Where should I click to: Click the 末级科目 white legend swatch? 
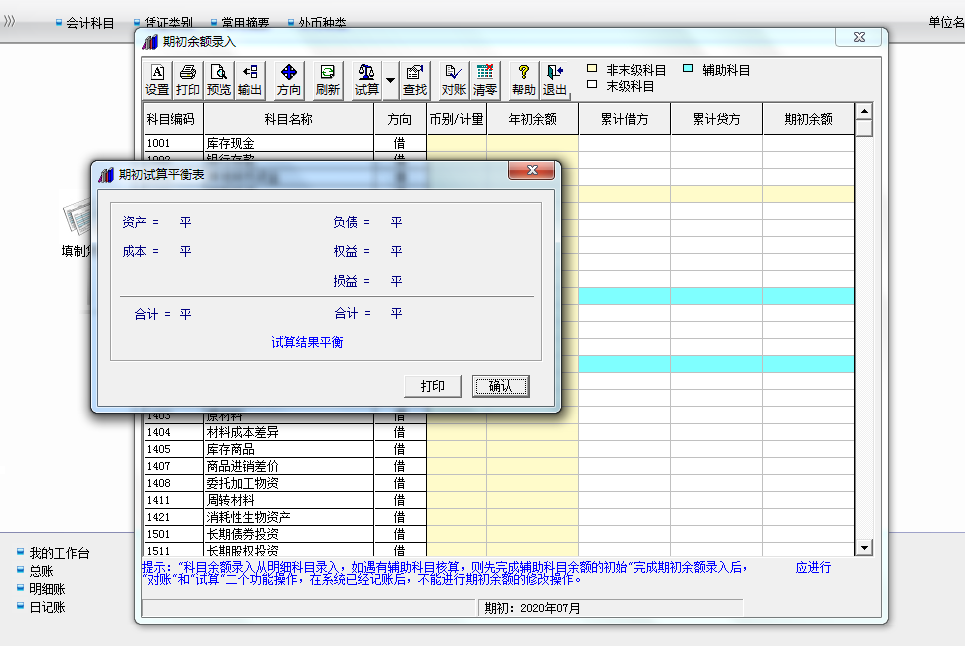pyautogui.click(x=592, y=84)
